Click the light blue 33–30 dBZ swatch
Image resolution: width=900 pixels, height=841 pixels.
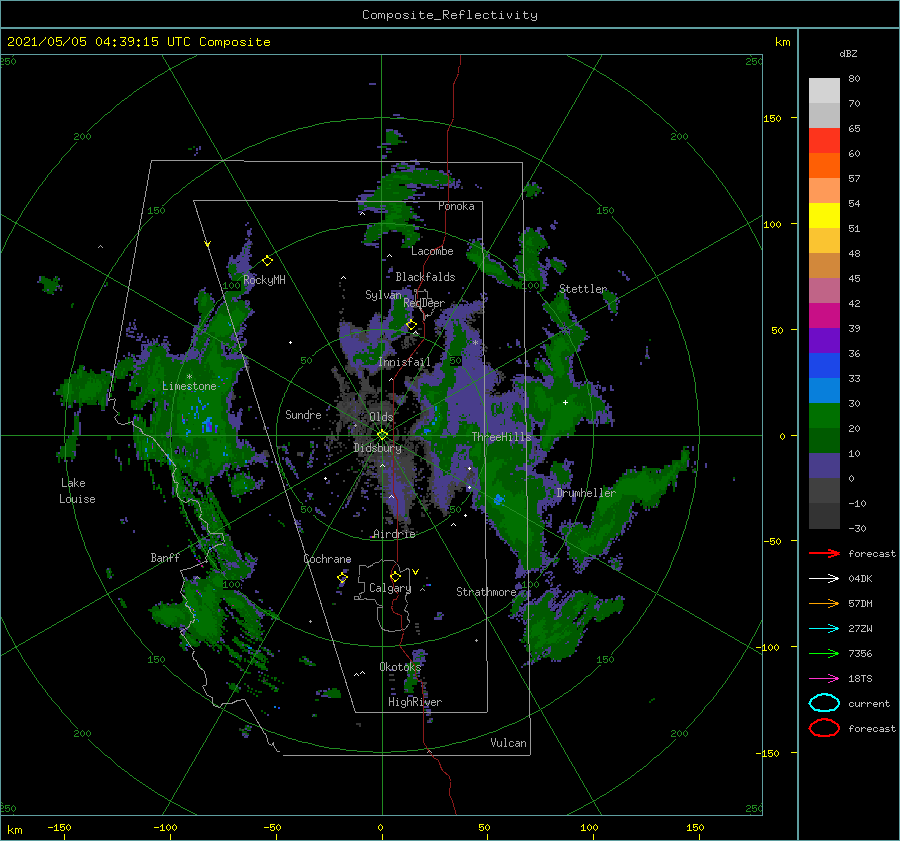coord(824,390)
